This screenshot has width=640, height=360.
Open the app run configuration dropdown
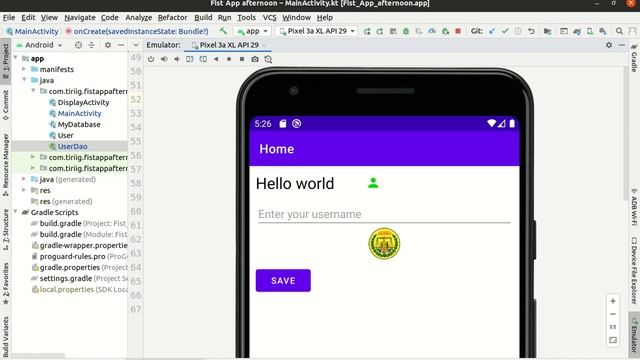click(252, 31)
